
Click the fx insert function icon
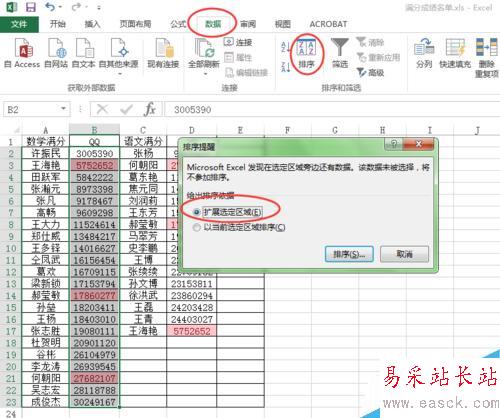pos(150,109)
